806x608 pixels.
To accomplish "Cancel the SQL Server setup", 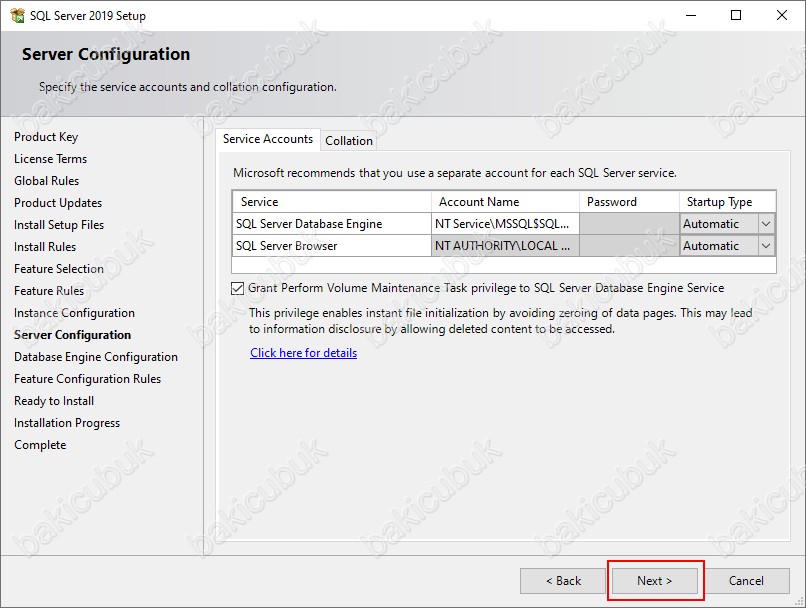I will [746, 581].
